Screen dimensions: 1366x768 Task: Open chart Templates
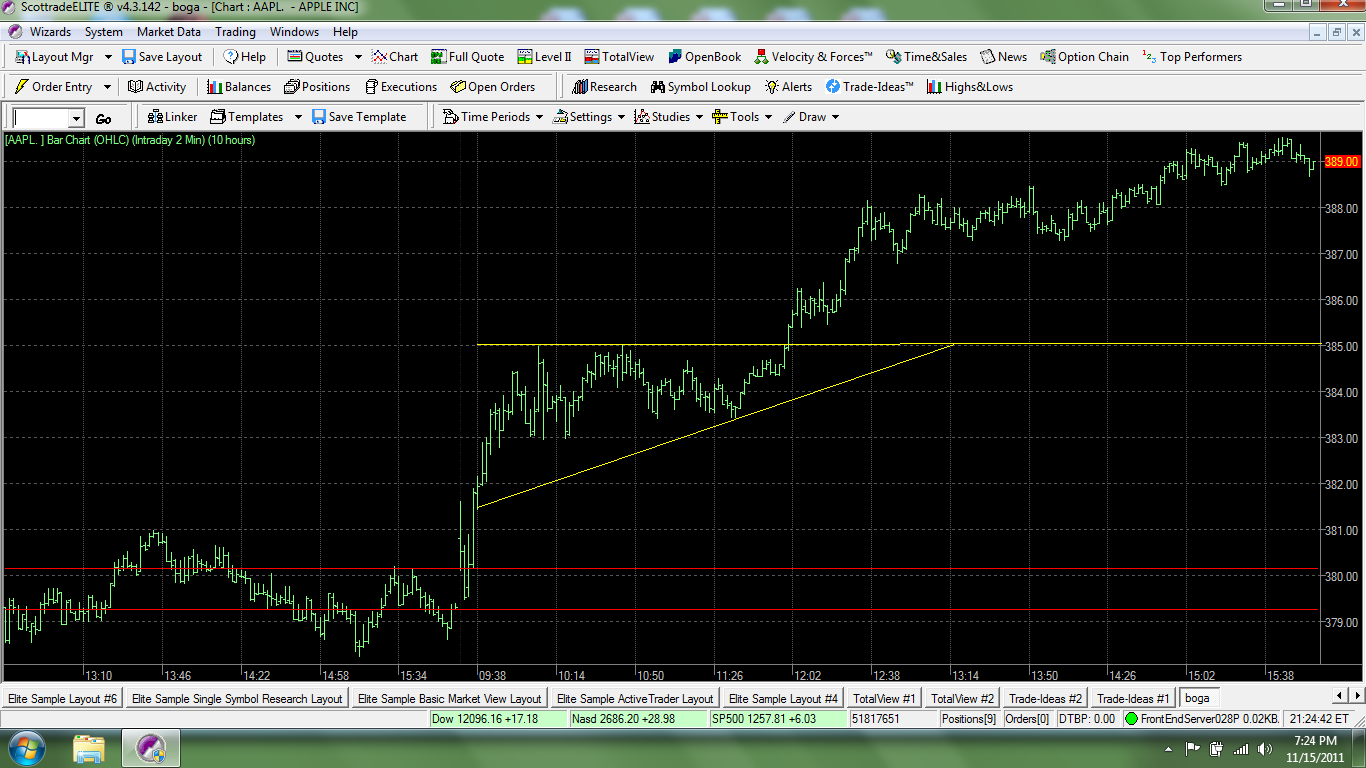click(x=246, y=117)
